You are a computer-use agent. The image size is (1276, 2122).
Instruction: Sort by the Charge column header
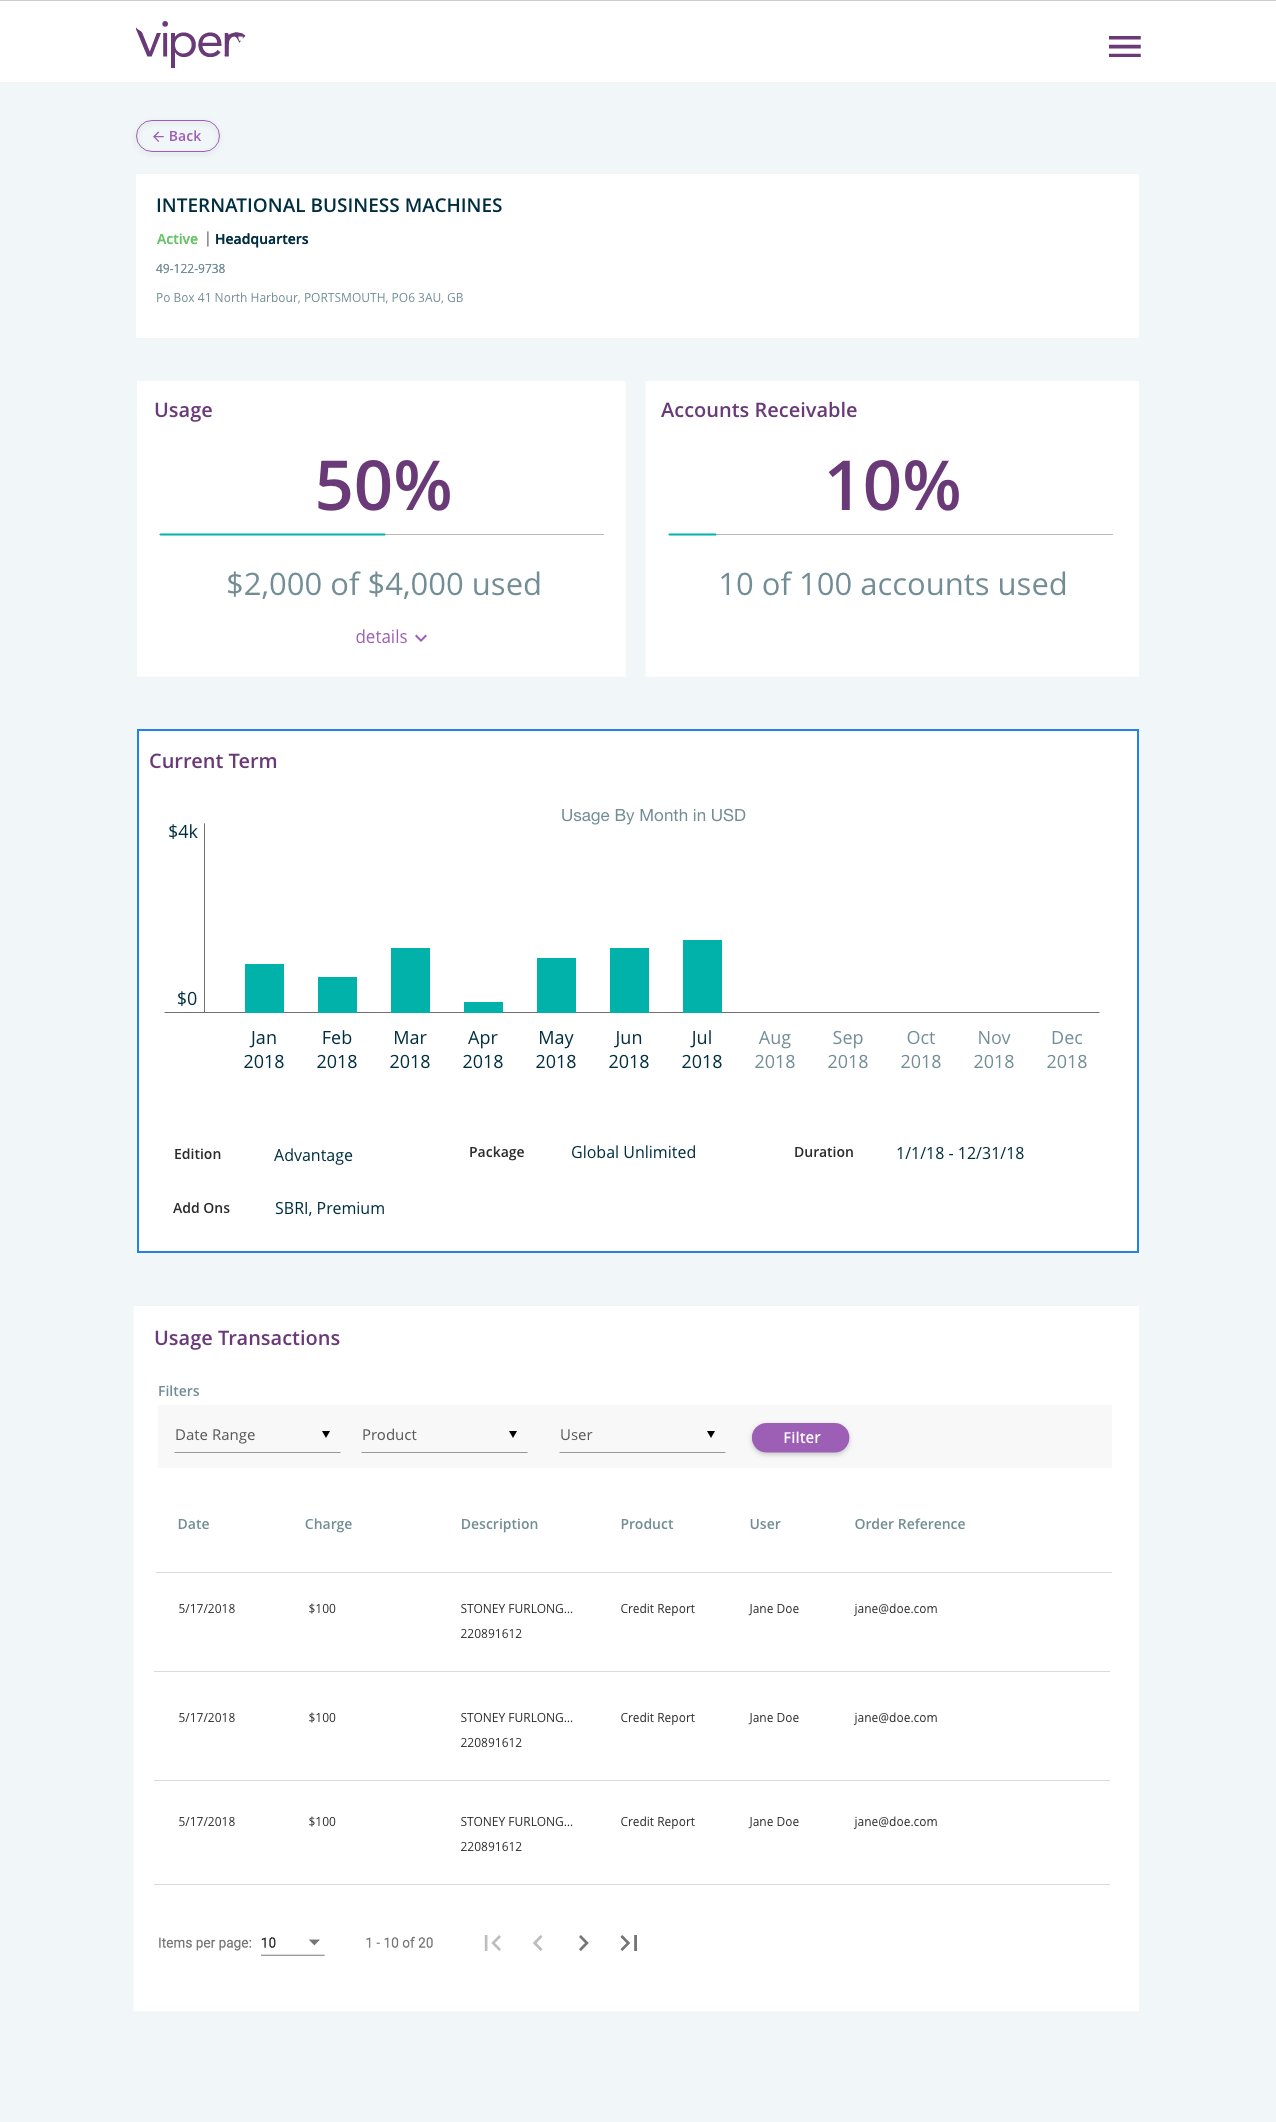(328, 1524)
